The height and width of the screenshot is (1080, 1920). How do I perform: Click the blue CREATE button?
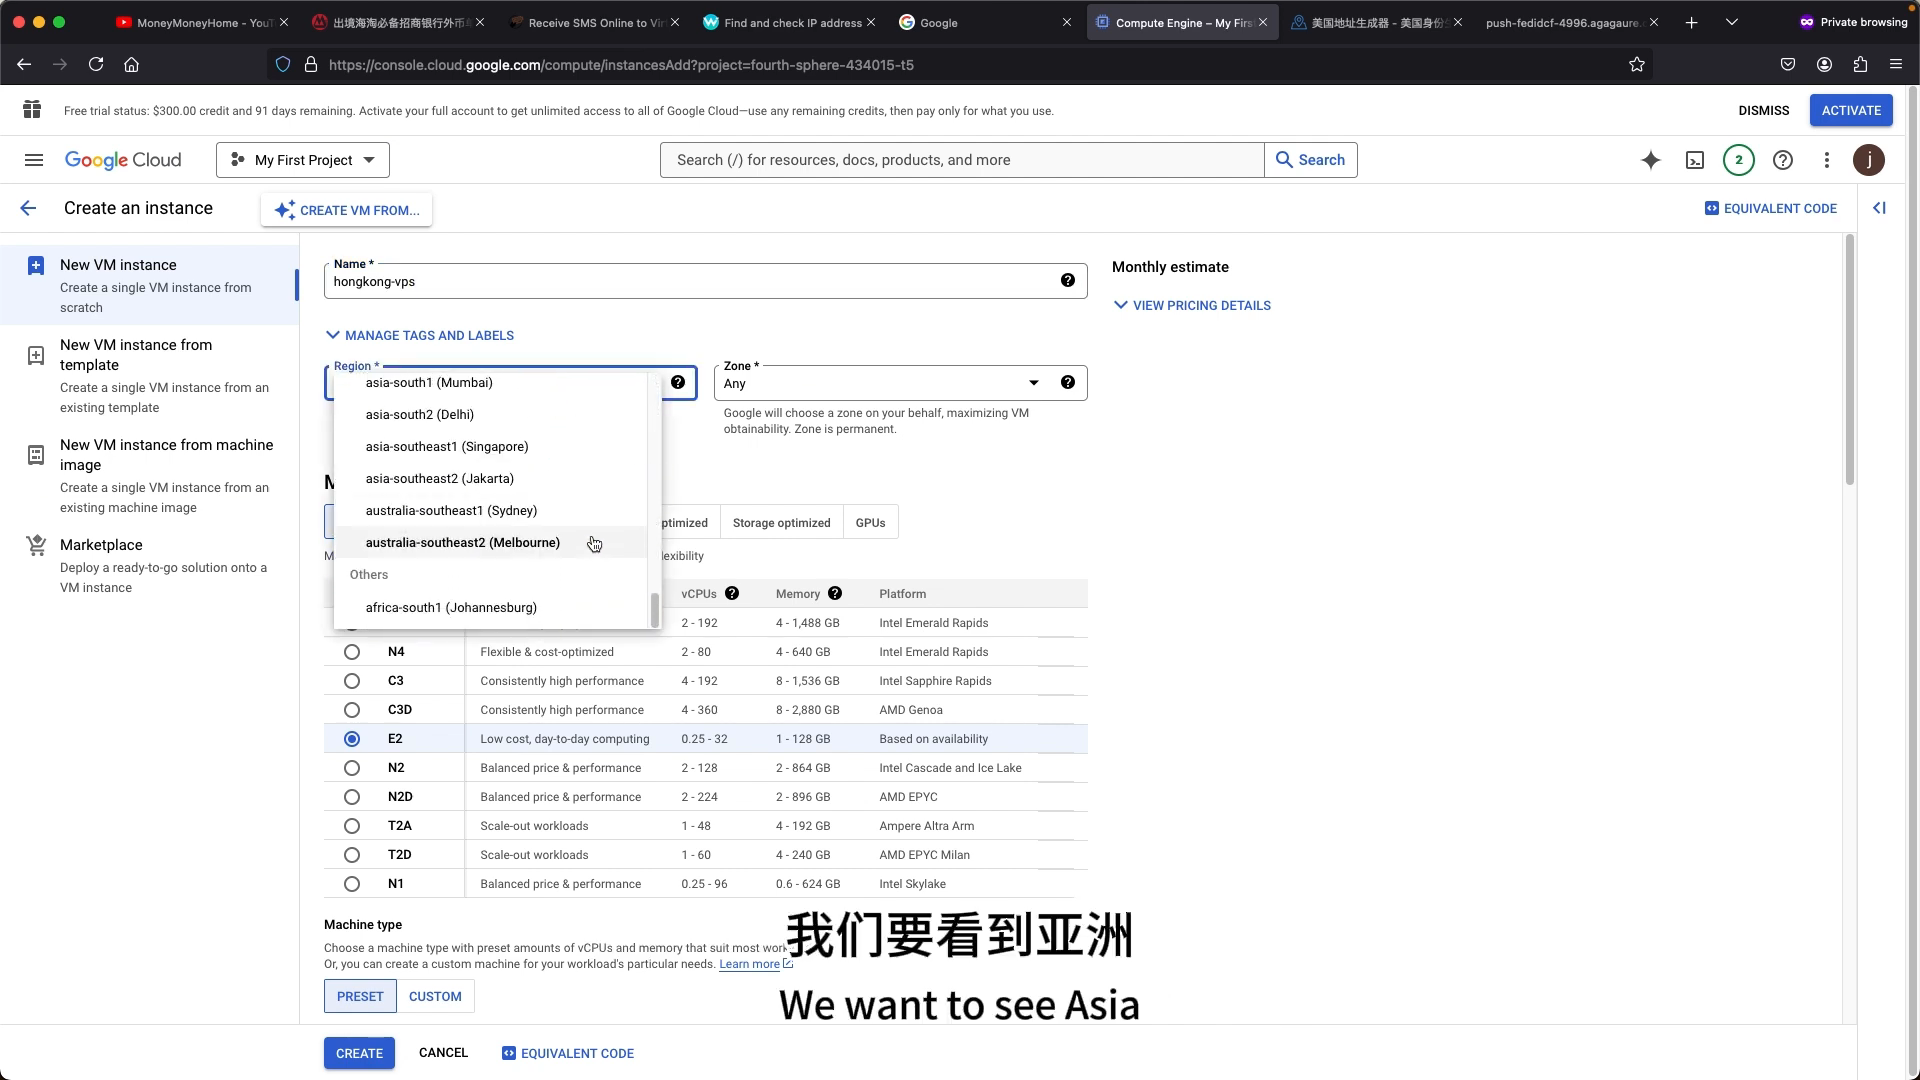[x=359, y=1053]
